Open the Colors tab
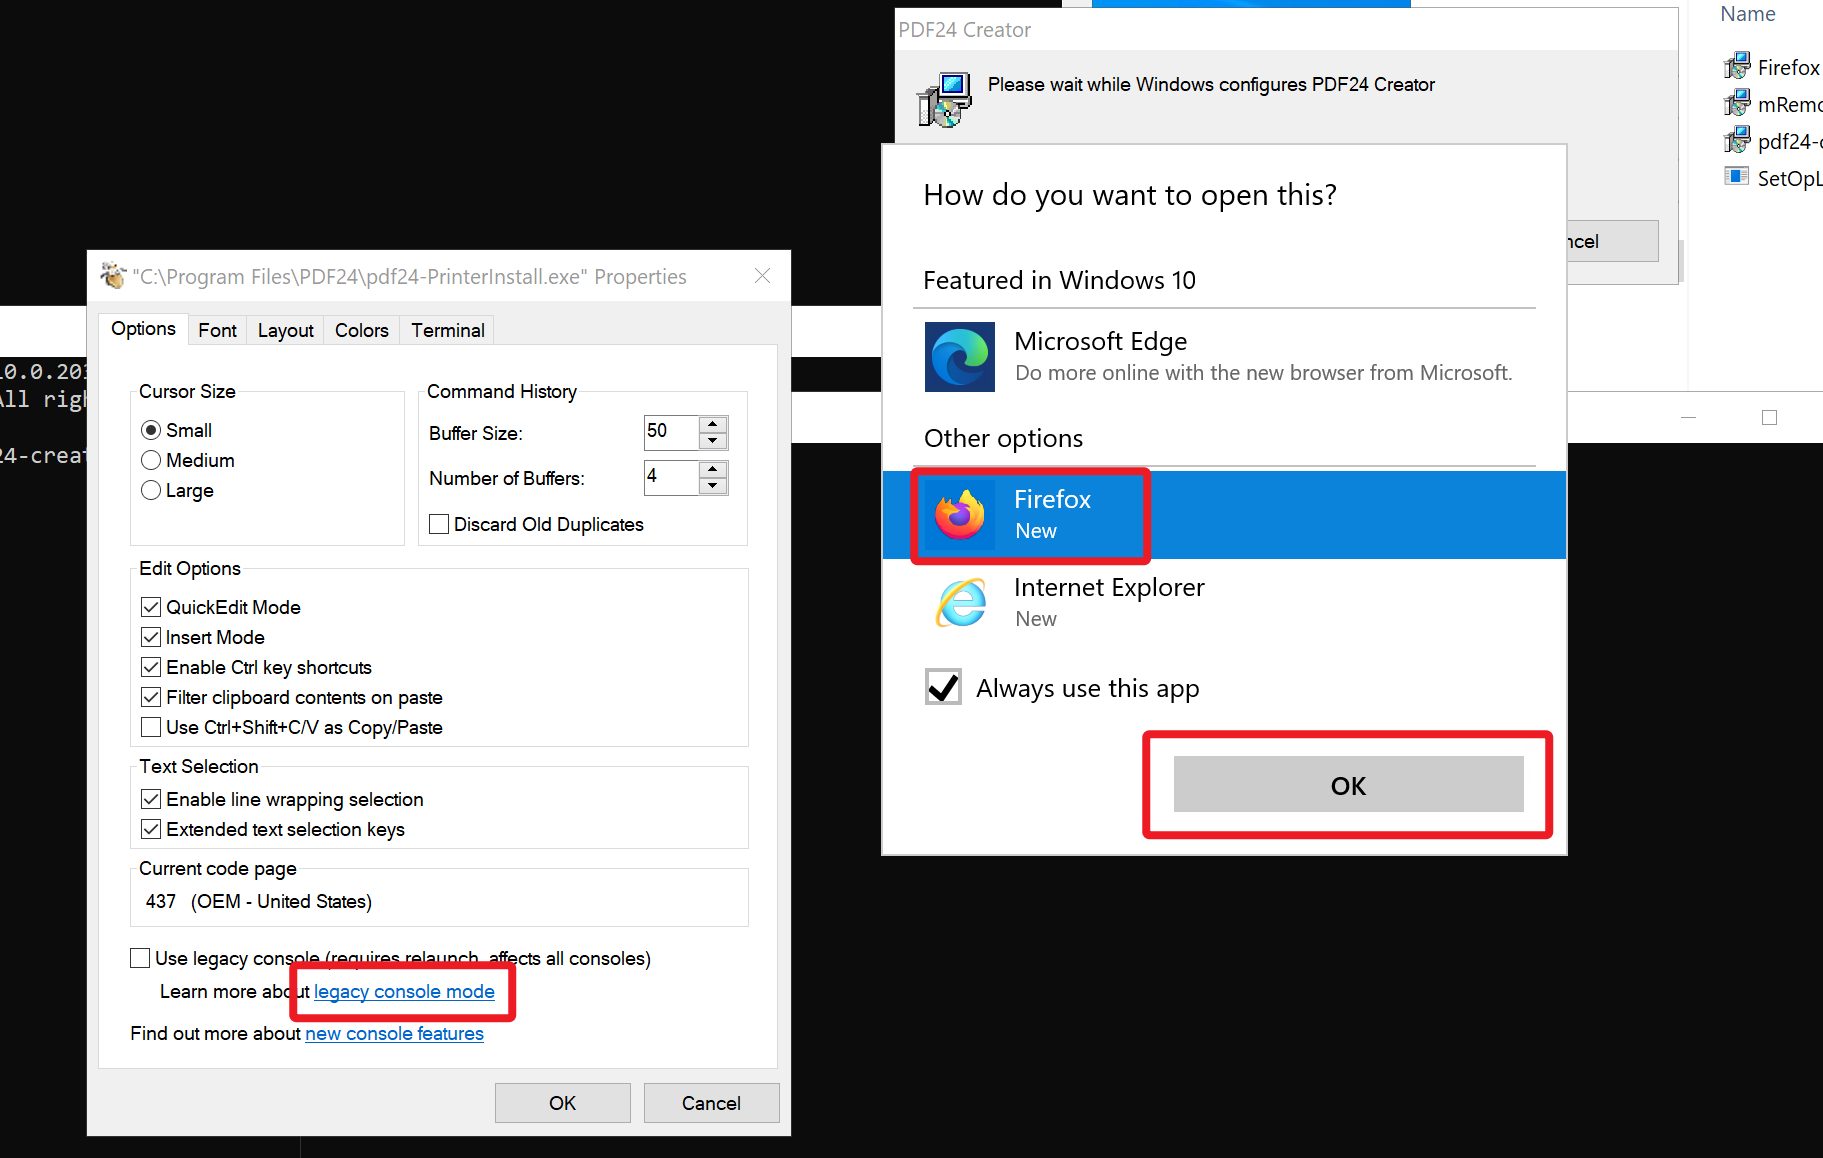 [361, 330]
